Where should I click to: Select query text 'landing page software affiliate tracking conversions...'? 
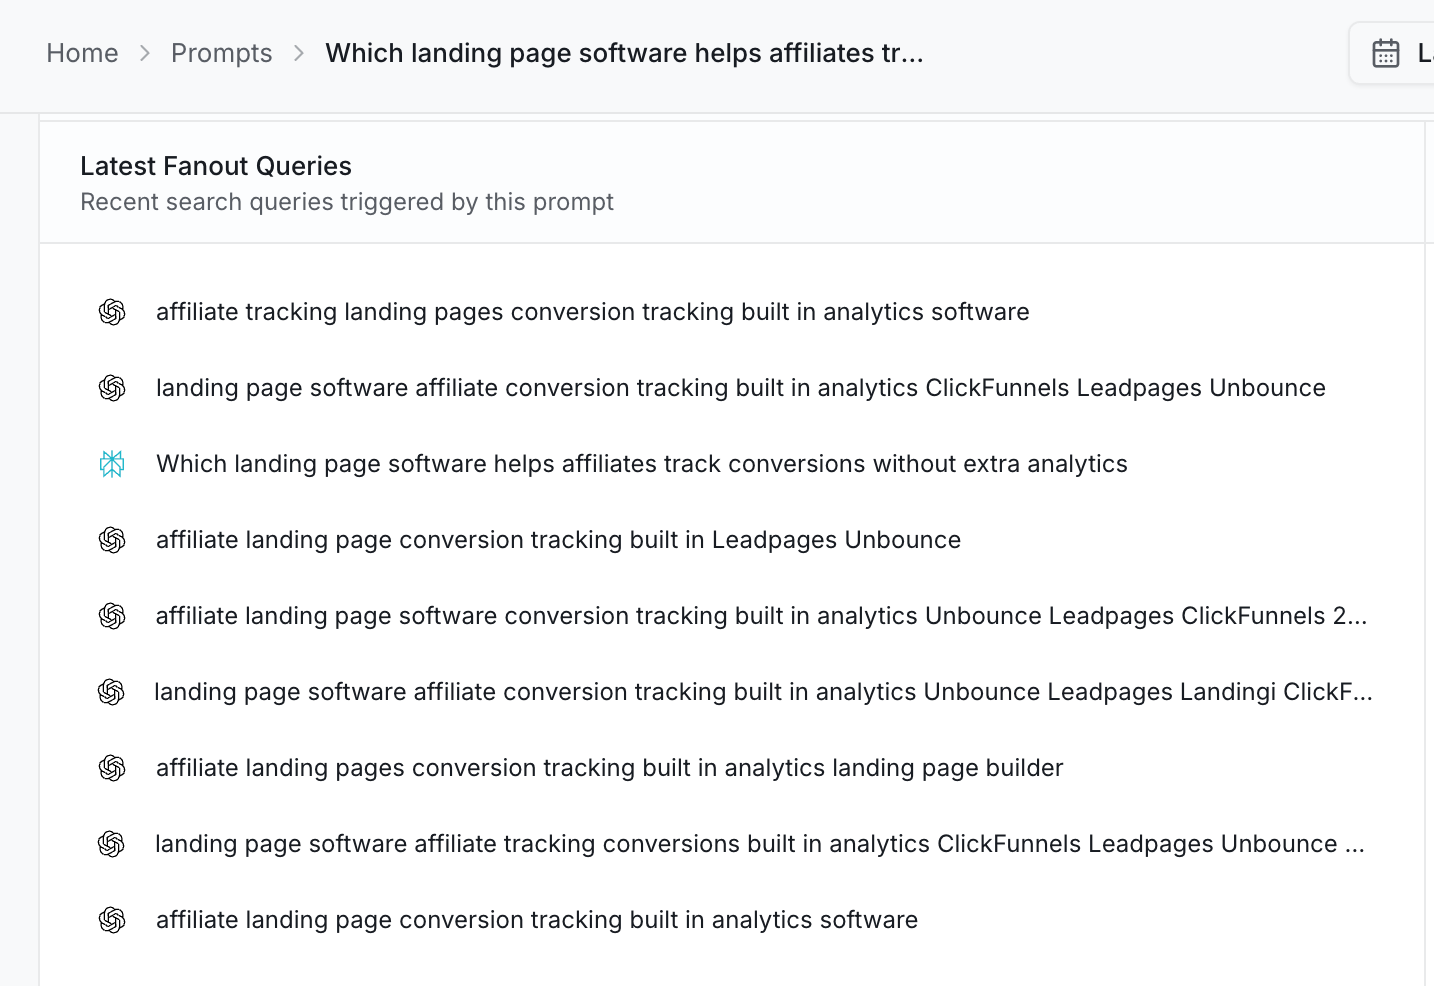[760, 844]
